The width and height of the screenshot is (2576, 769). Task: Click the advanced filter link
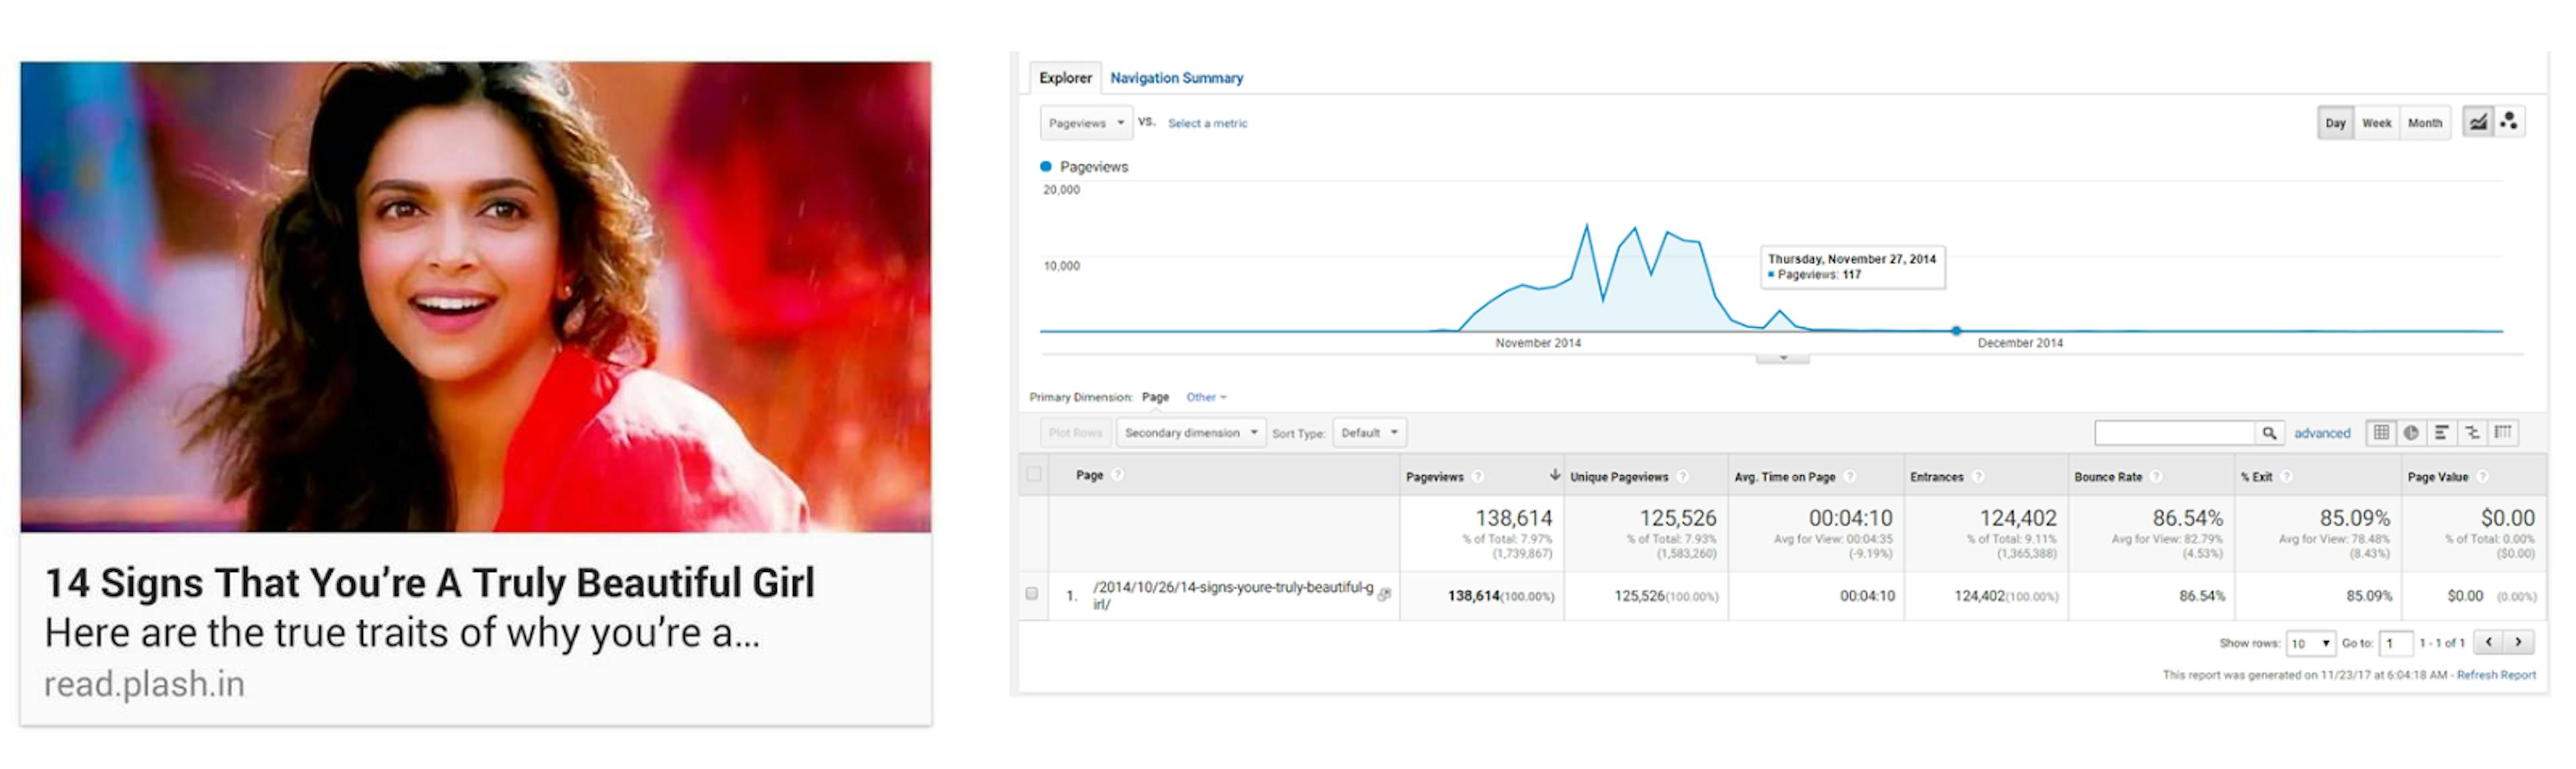pyautogui.click(x=2321, y=433)
